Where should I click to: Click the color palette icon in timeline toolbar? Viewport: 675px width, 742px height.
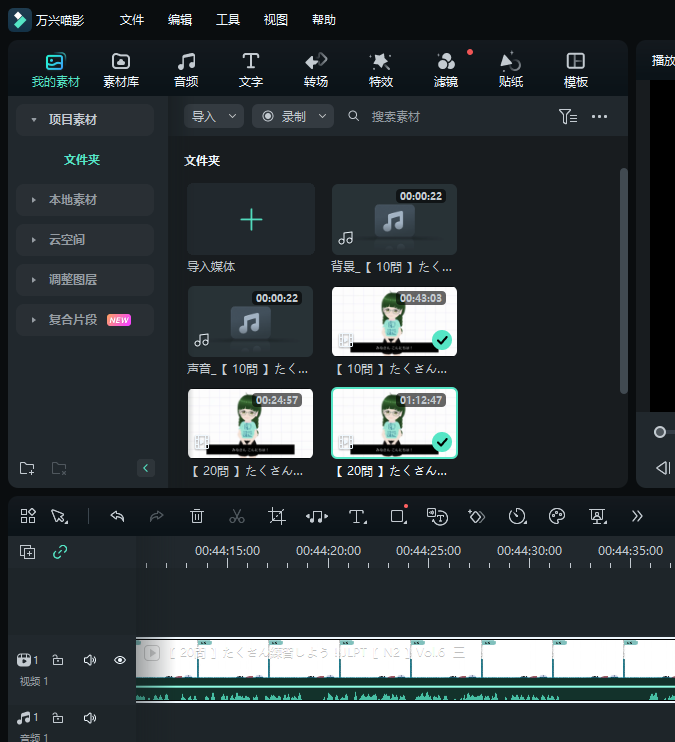click(x=557, y=516)
